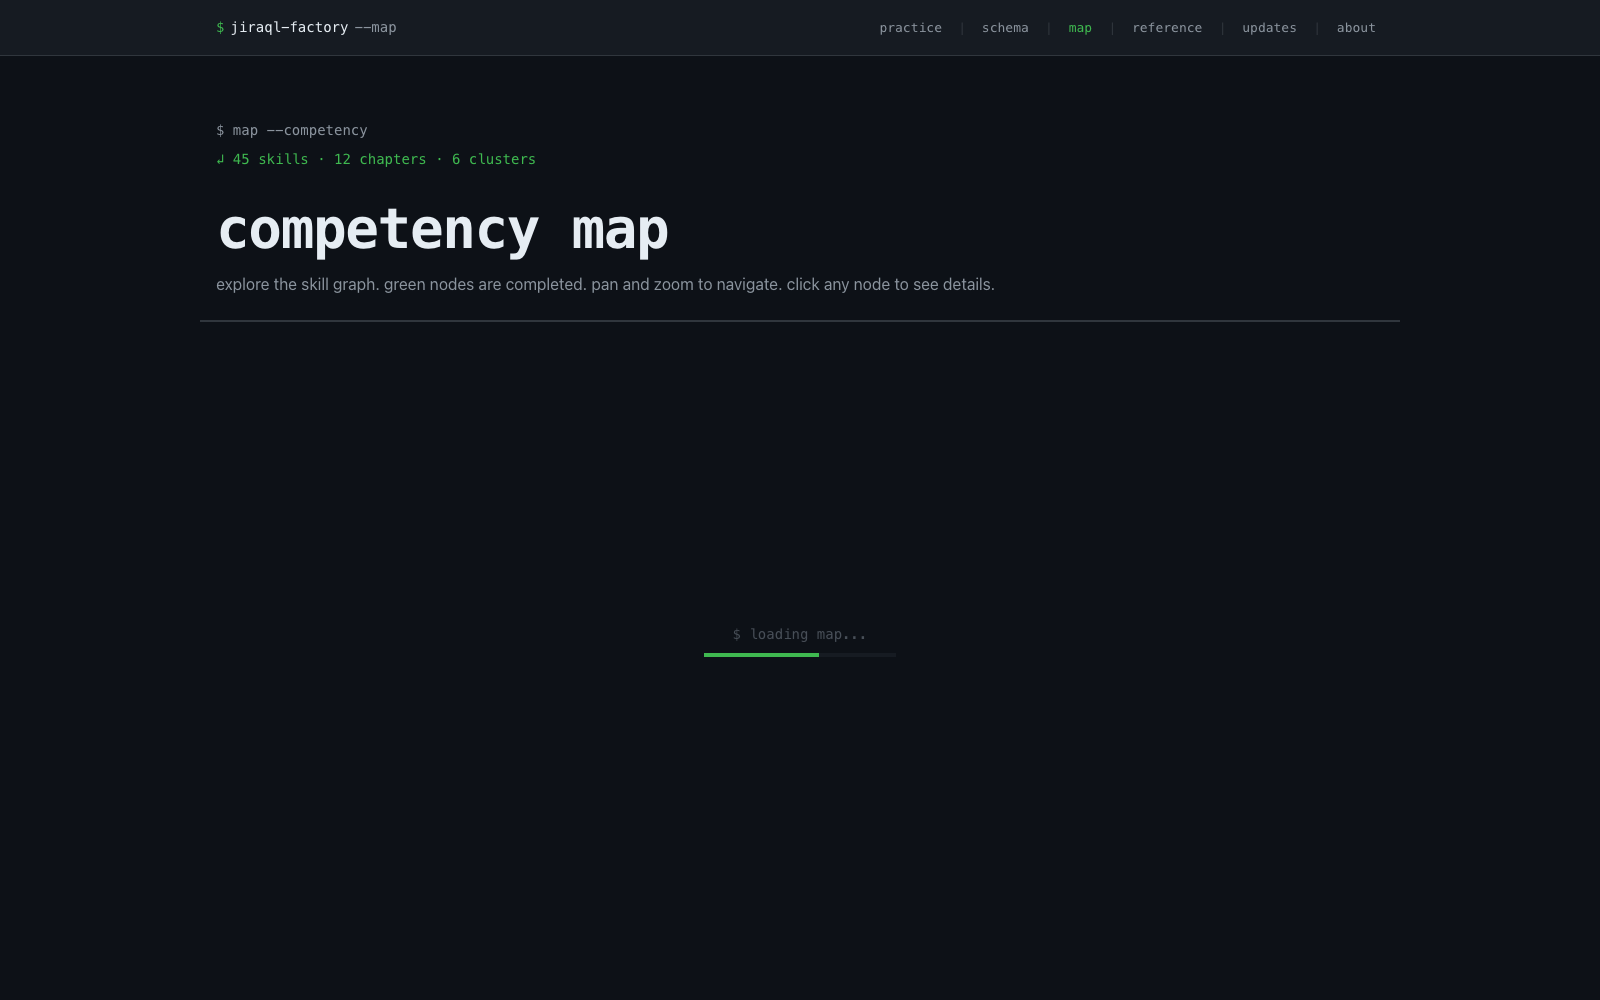Click the '45 skills · 12 chapters · 6 clusters' line
Image resolution: width=1600 pixels, height=1000 pixels.
pos(376,159)
